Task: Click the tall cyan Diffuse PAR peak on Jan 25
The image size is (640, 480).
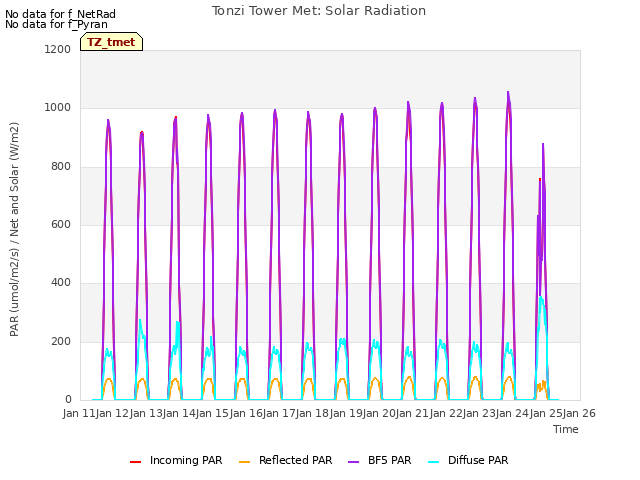Action: [x=541, y=298]
